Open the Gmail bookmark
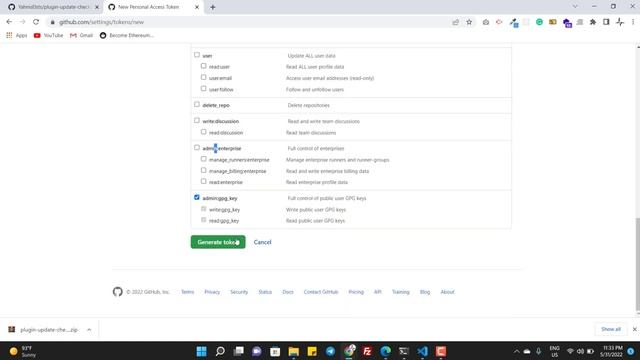 pyautogui.click(x=82, y=36)
